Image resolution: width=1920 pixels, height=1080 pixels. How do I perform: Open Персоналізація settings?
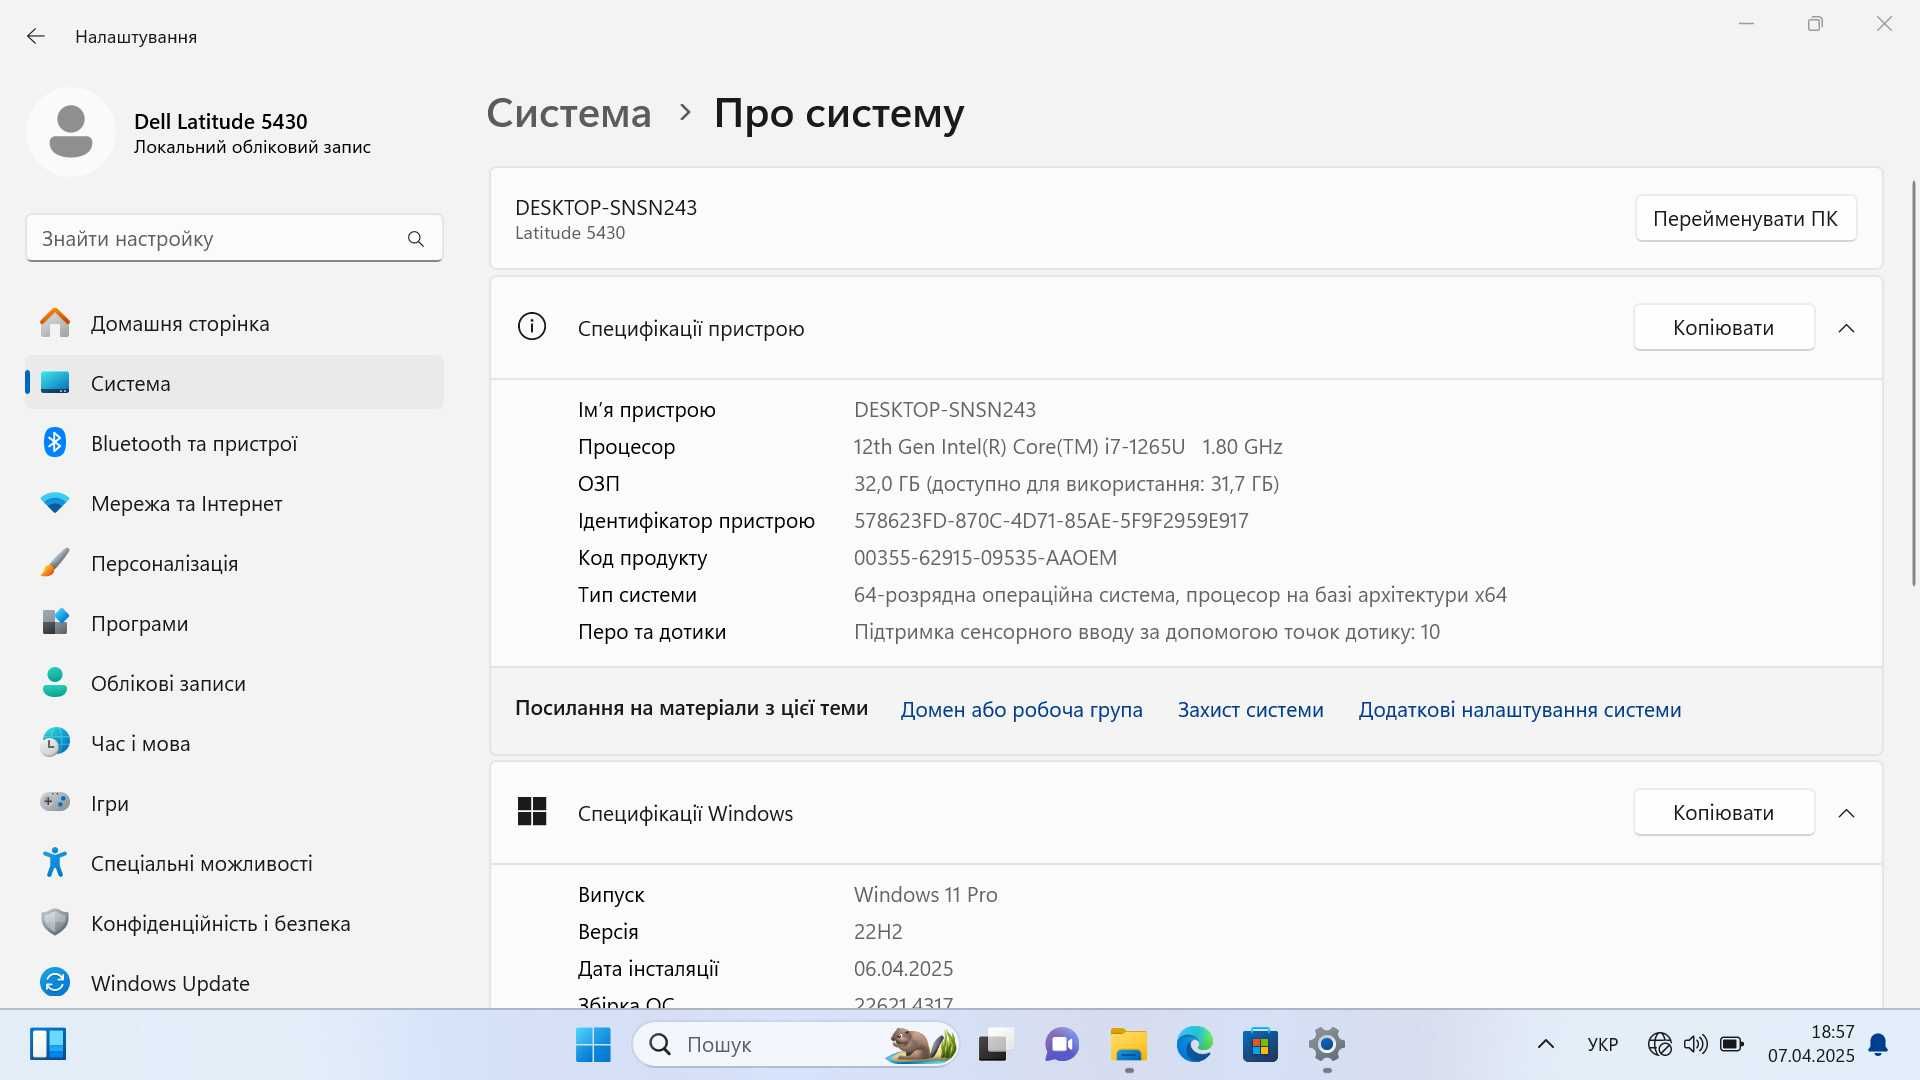tap(234, 563)
